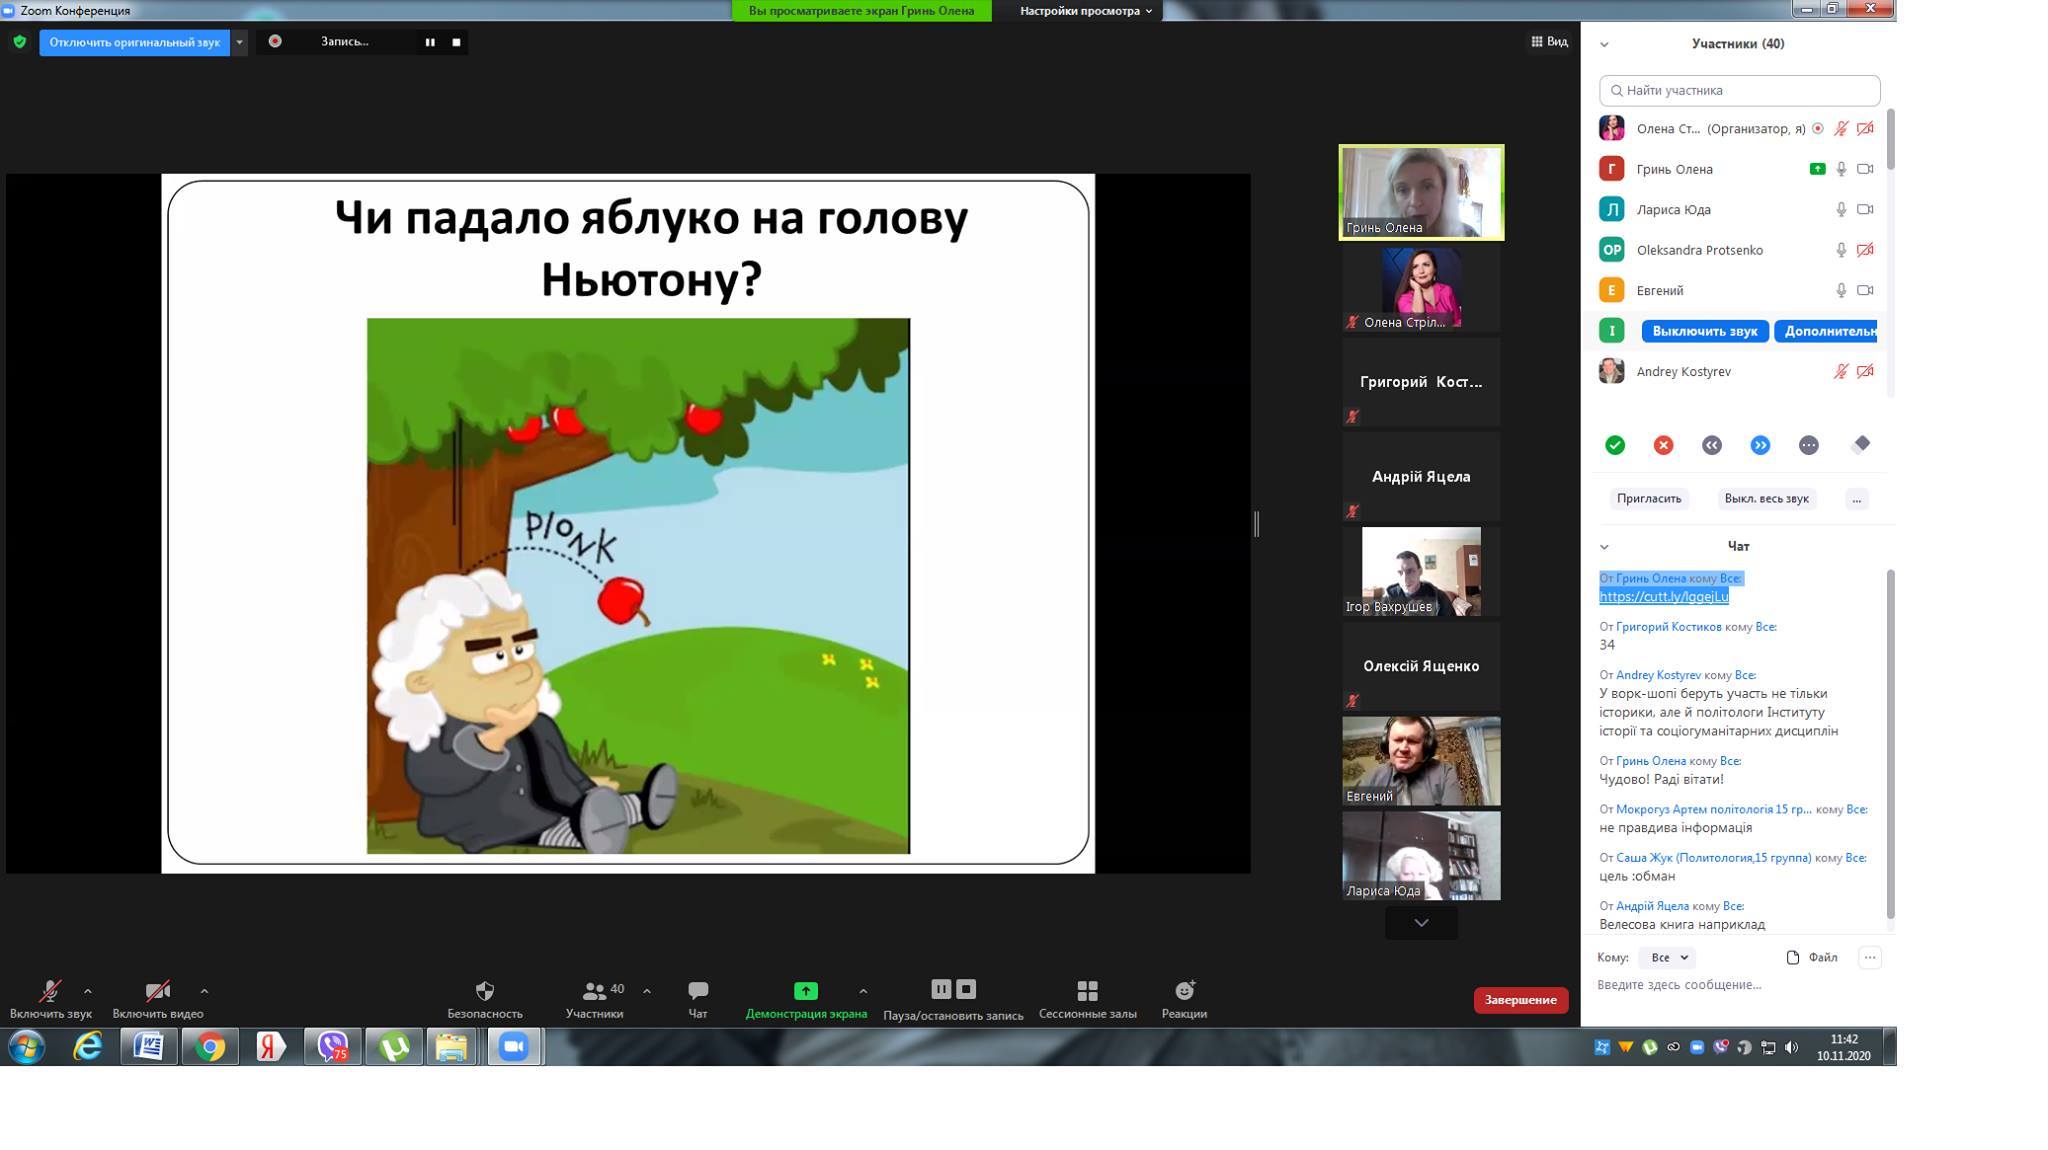This screenshot has width=2048, height=1150.
Task: Toggle camera for Oleksandra Protsenko
Action: click(1865, 250)
